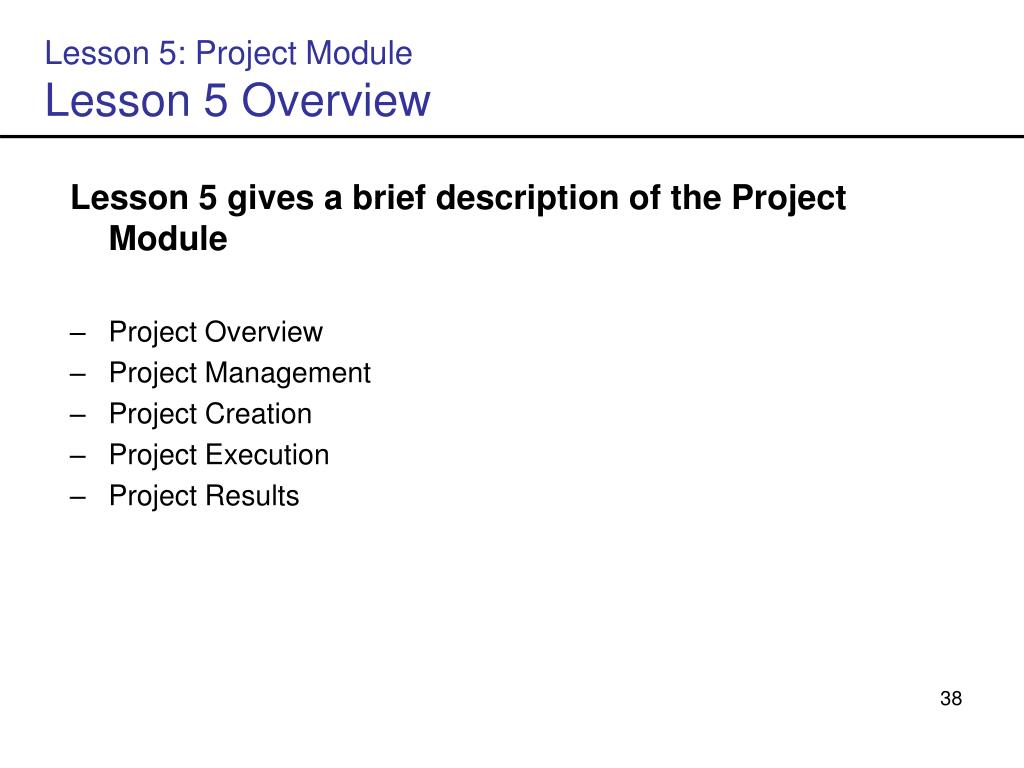
Task: Click the 'Project Results' bullet text
Action: 204,496
